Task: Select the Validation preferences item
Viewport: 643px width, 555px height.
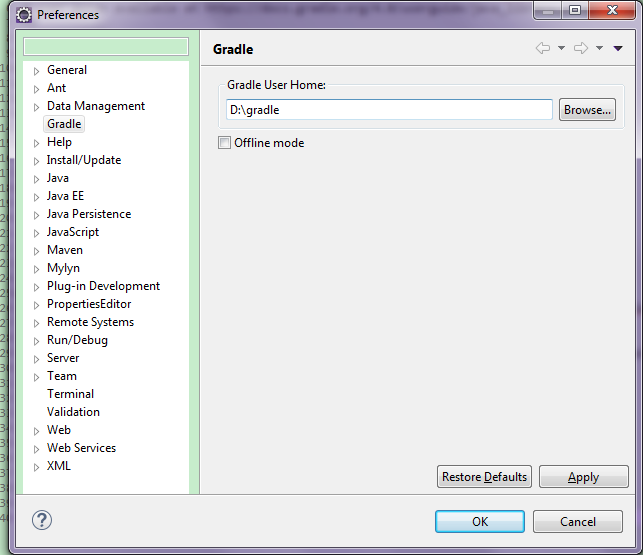Action: click(x=73, y=412)
